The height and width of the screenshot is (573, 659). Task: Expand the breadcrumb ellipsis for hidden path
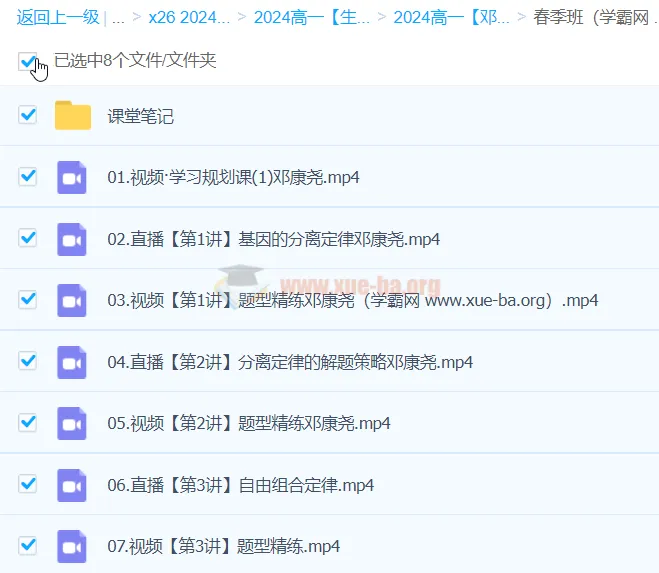pyautogui.click(x=119, y=17)
